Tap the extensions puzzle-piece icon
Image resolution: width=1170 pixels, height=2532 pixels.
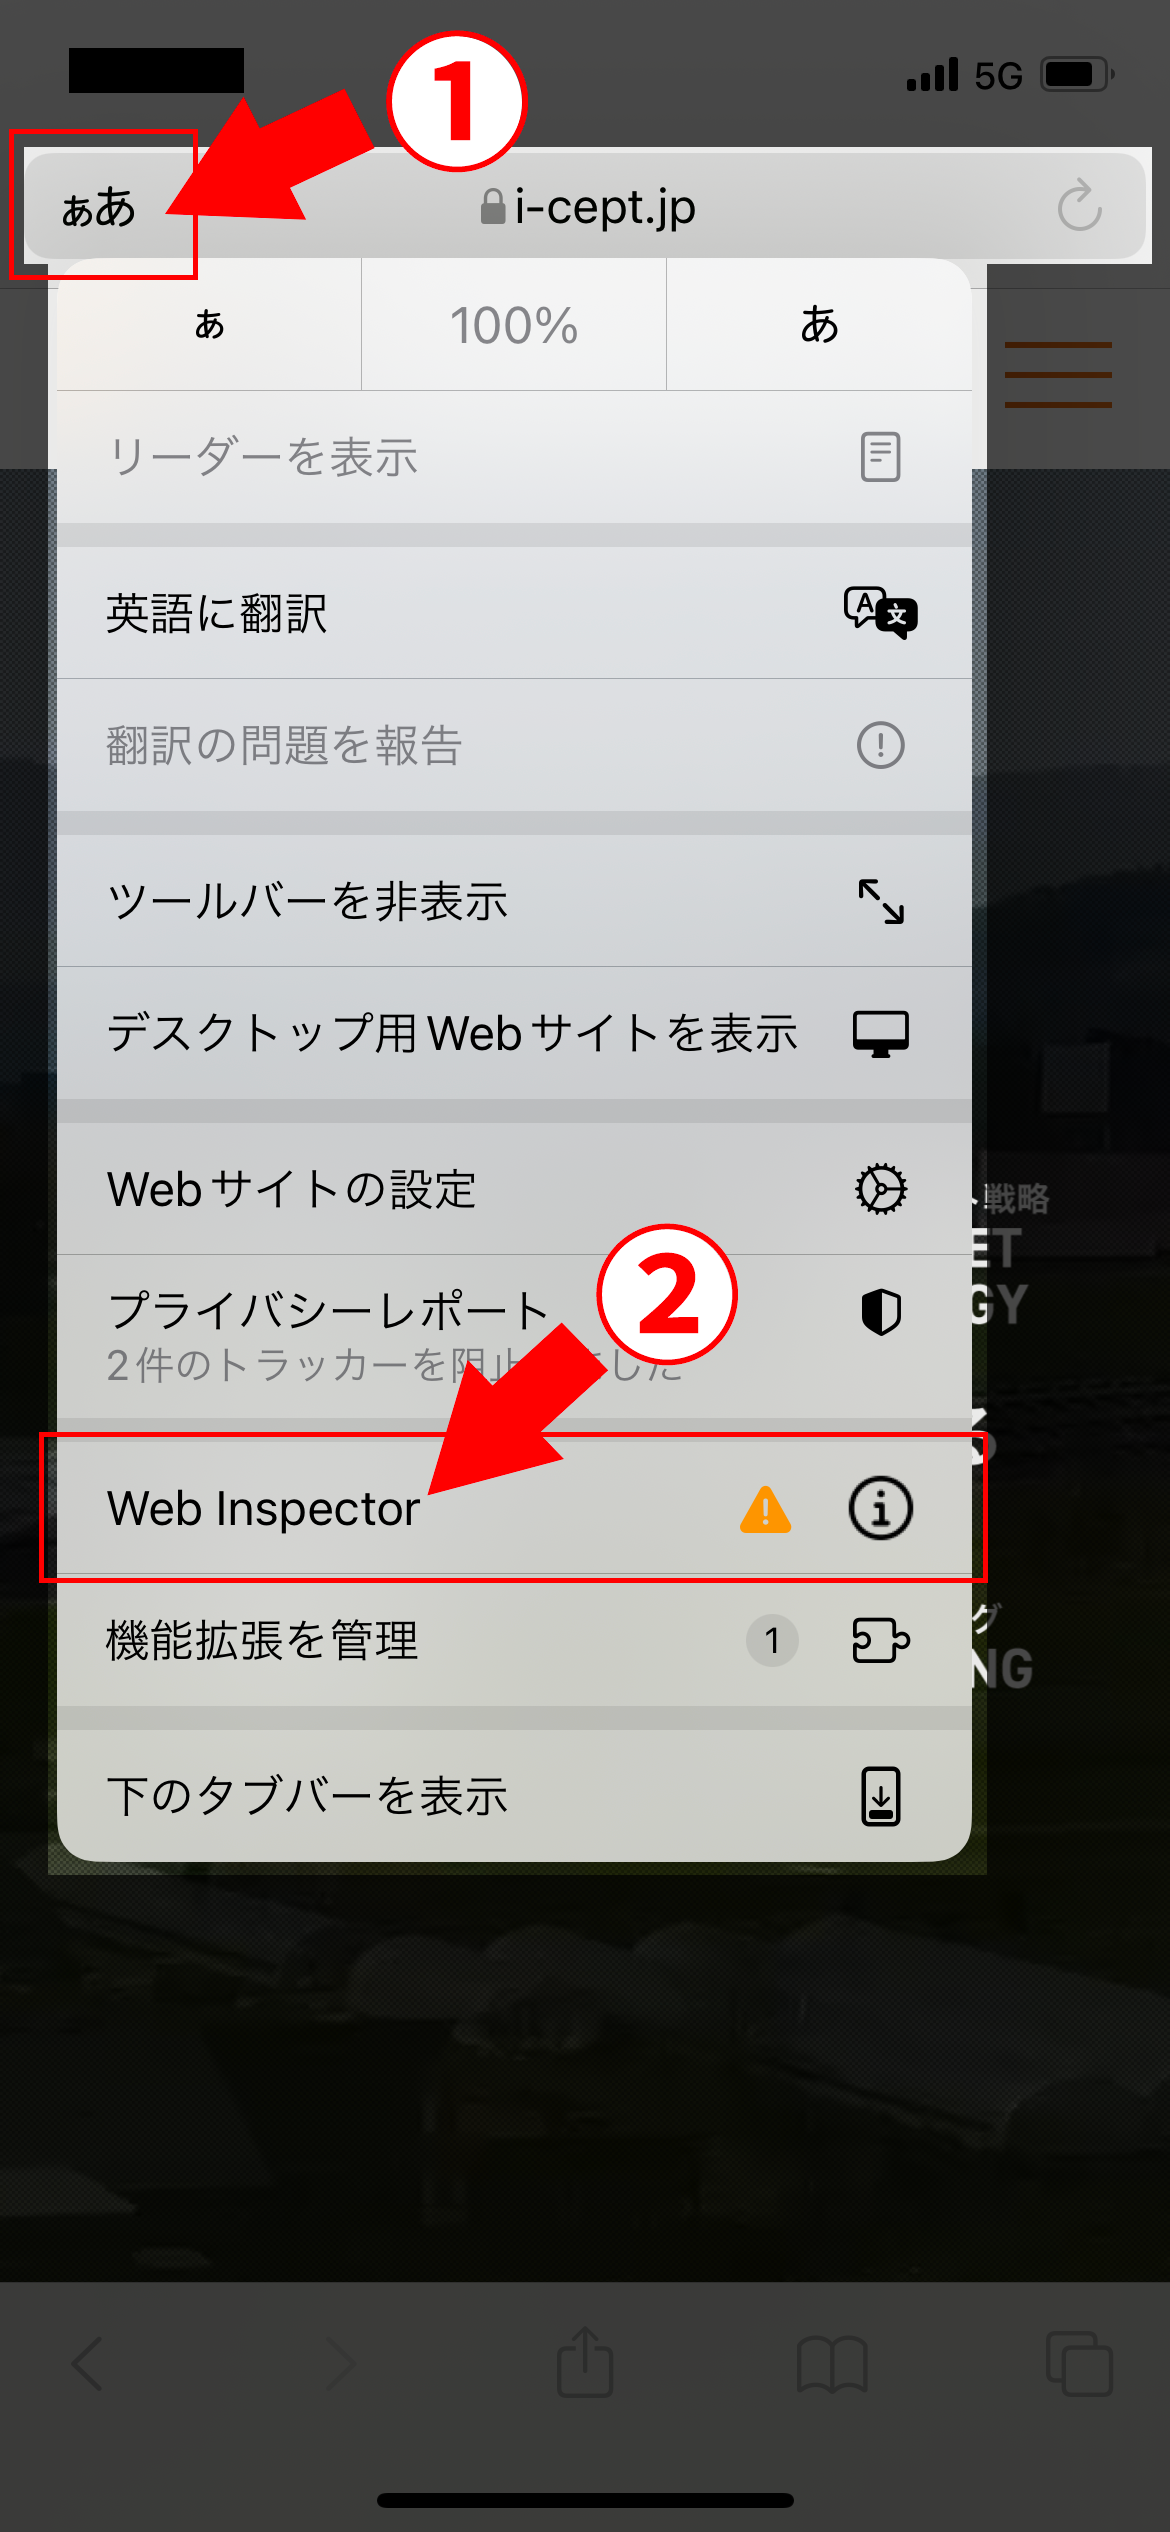tap(881, 1640)
